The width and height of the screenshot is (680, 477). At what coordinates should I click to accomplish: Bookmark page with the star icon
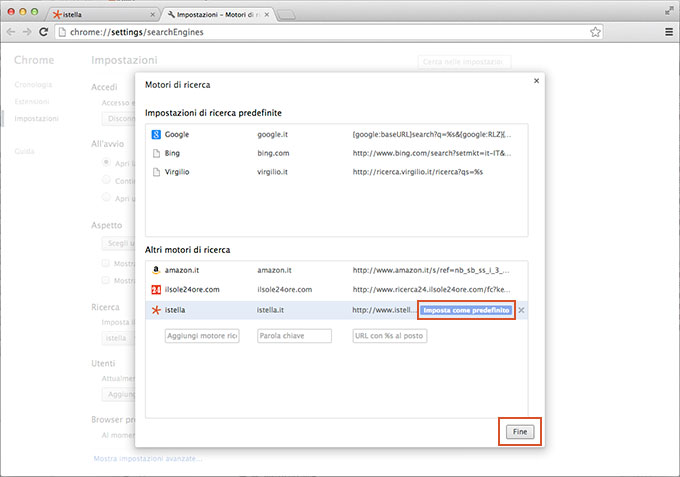coord(595,32)
